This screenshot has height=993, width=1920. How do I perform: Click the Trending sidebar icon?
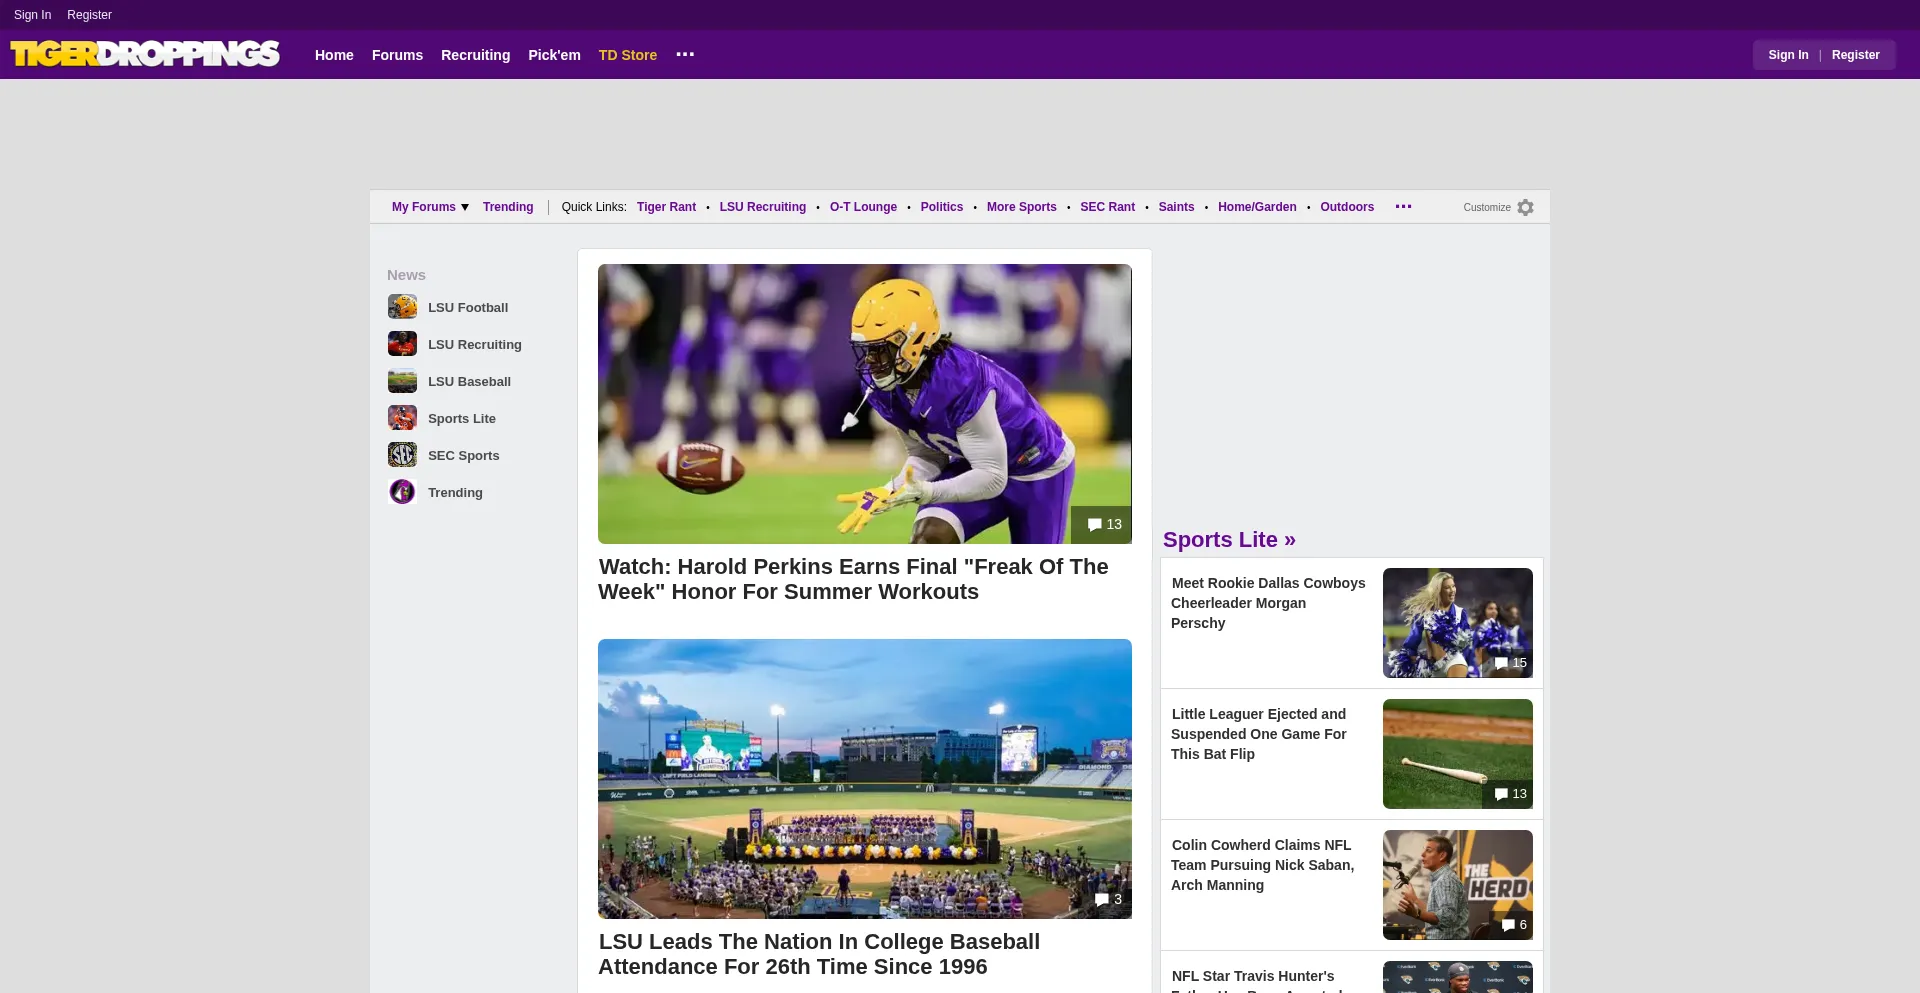click(x=402, y=492)
